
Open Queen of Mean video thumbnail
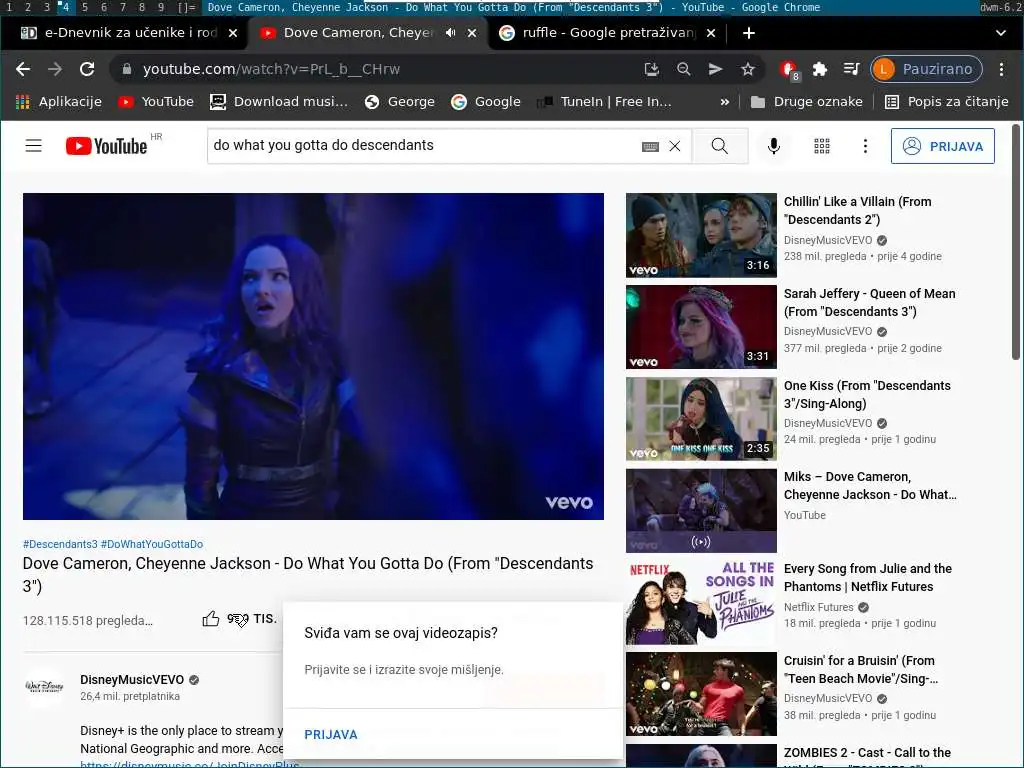pyautogui.click(x=701, y=327)
